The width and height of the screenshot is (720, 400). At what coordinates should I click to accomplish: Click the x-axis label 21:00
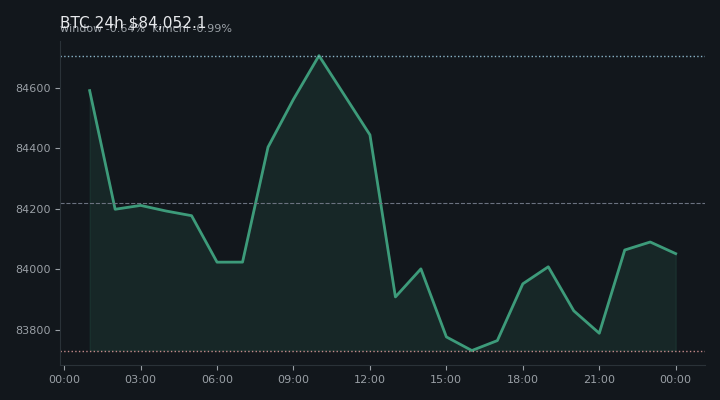[x=599, y=379]
